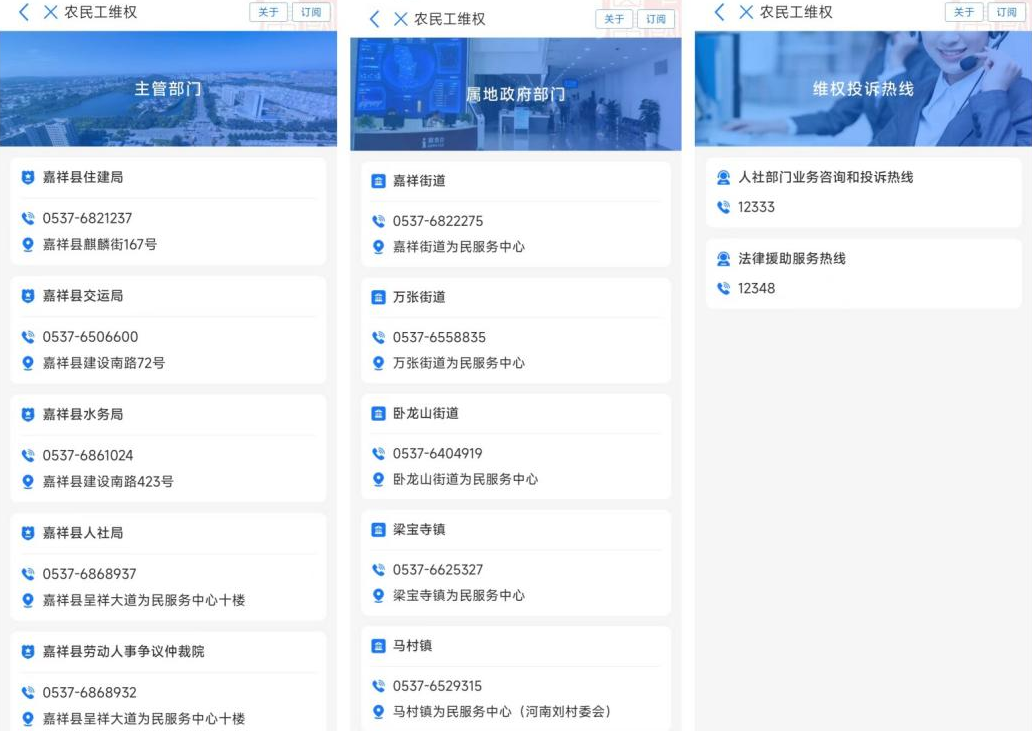This screenshot has height=731, width=1032.
Task: Click phone icon beside 0537-6529315
Action: 378,686
